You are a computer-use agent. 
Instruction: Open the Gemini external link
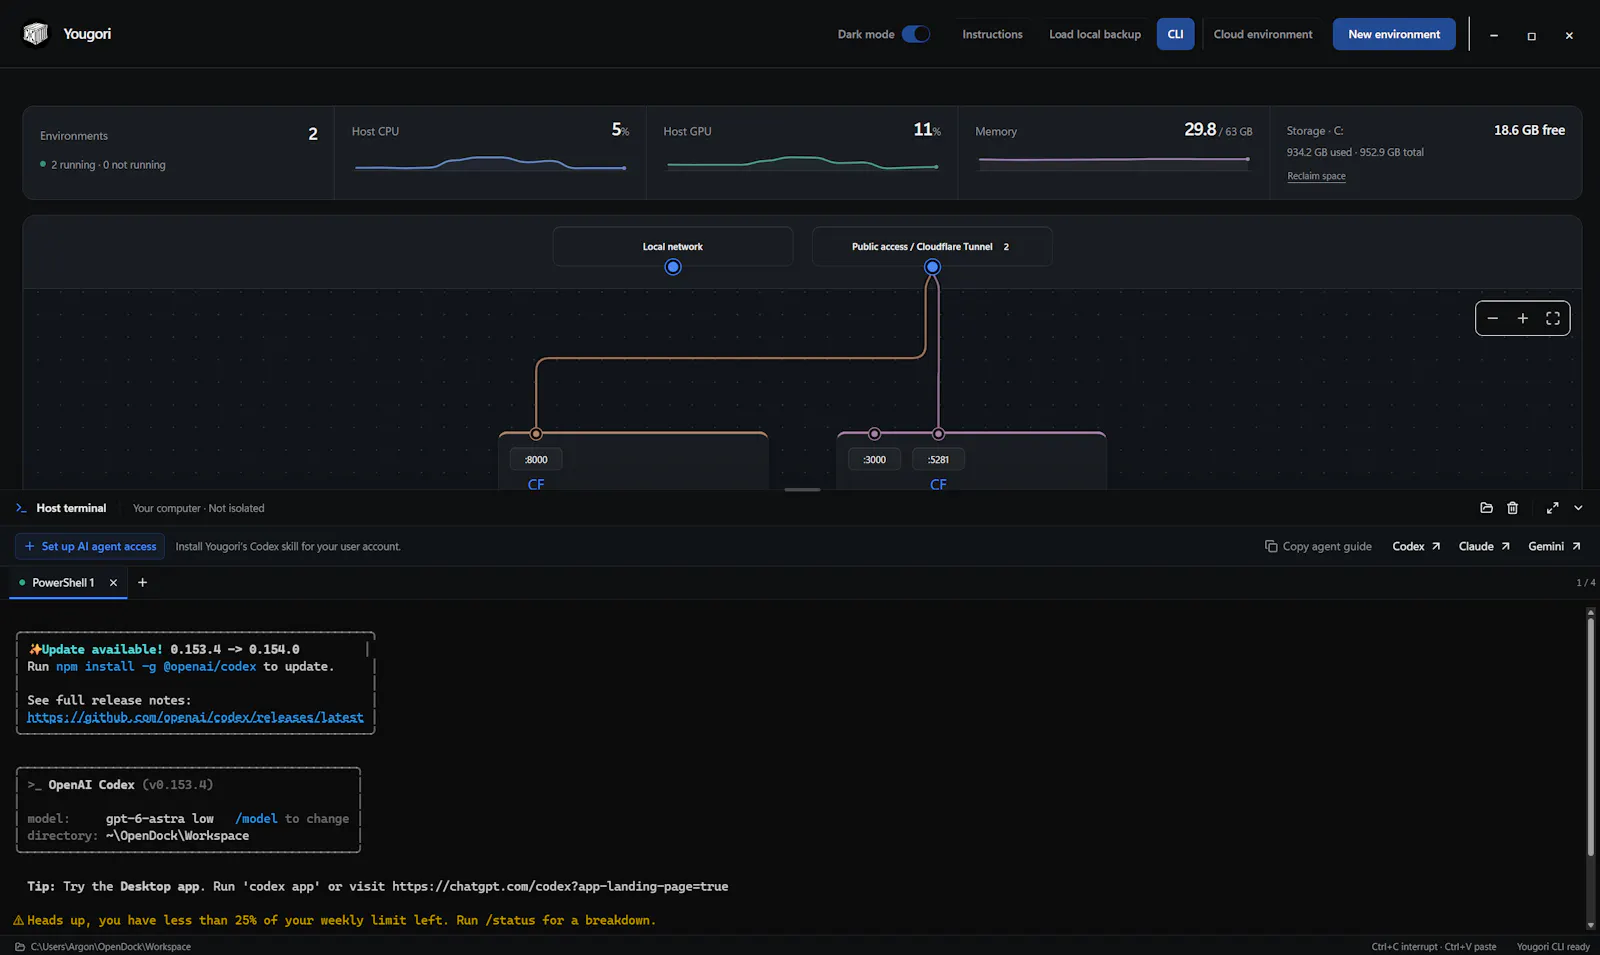click(1554, 546)
